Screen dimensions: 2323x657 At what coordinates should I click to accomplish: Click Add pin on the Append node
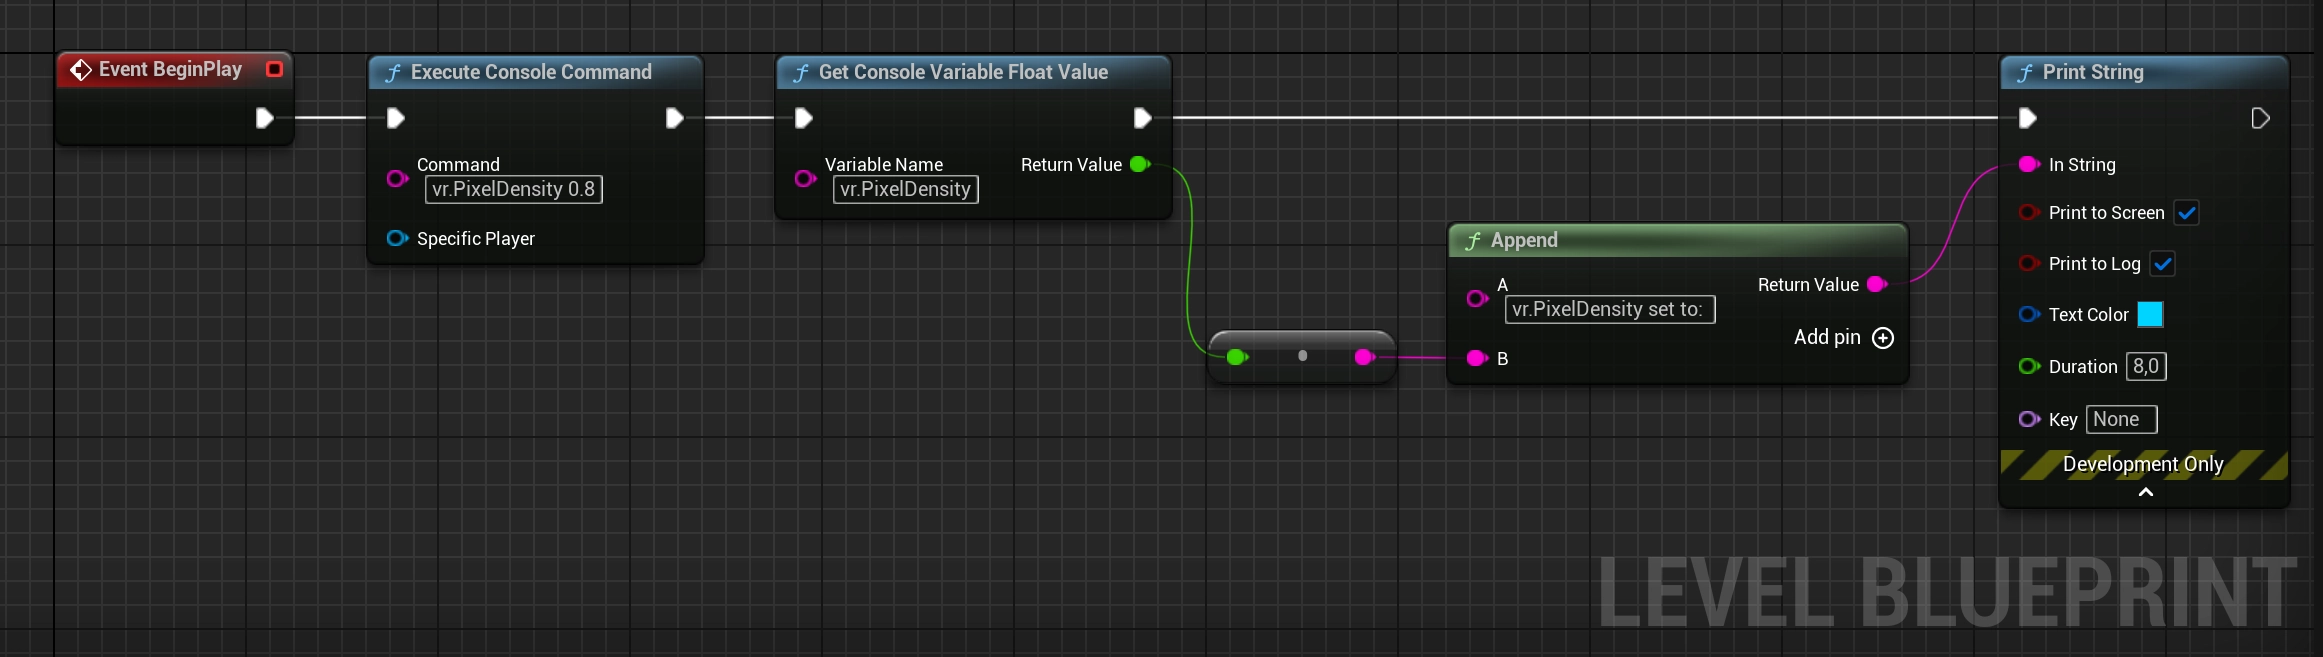pyautogui.click(x=1844, y=337)
